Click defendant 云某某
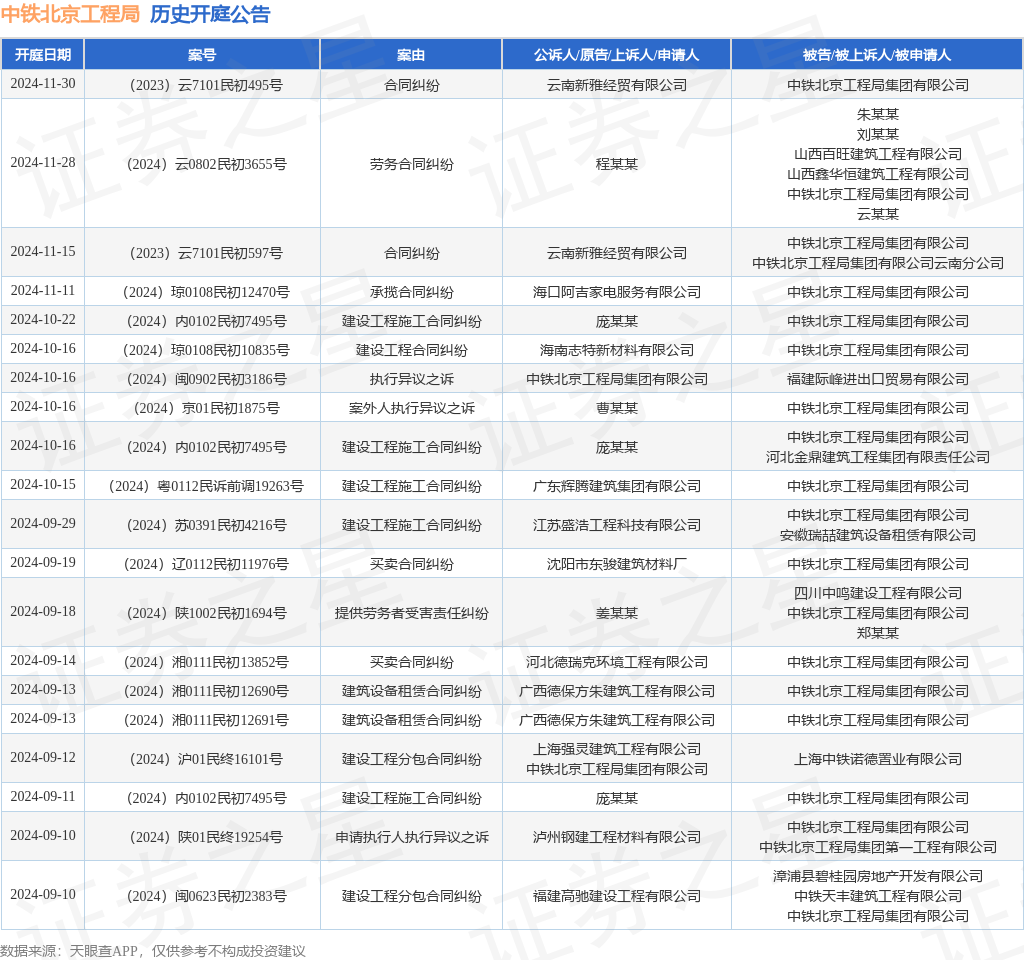The image size is (1024, 960). 878,214
